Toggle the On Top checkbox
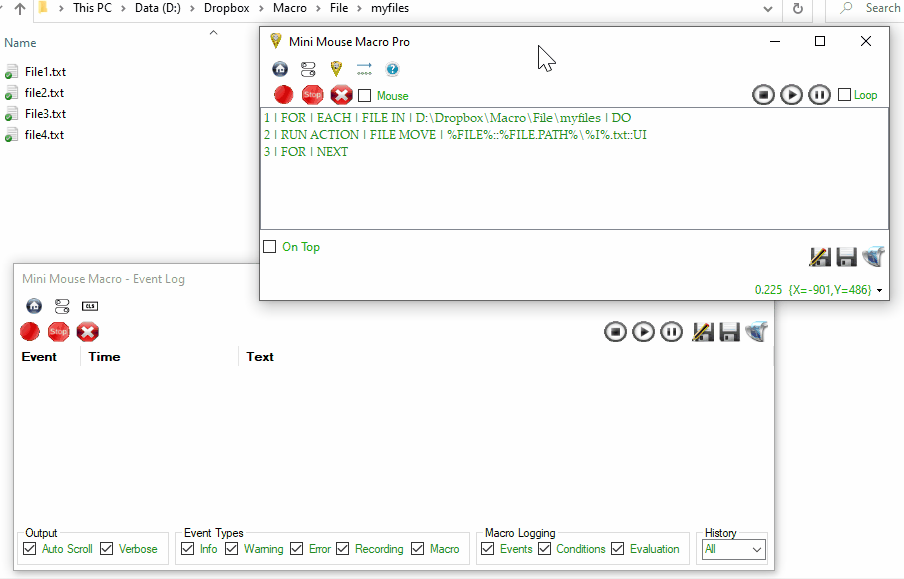 point(269,246)
